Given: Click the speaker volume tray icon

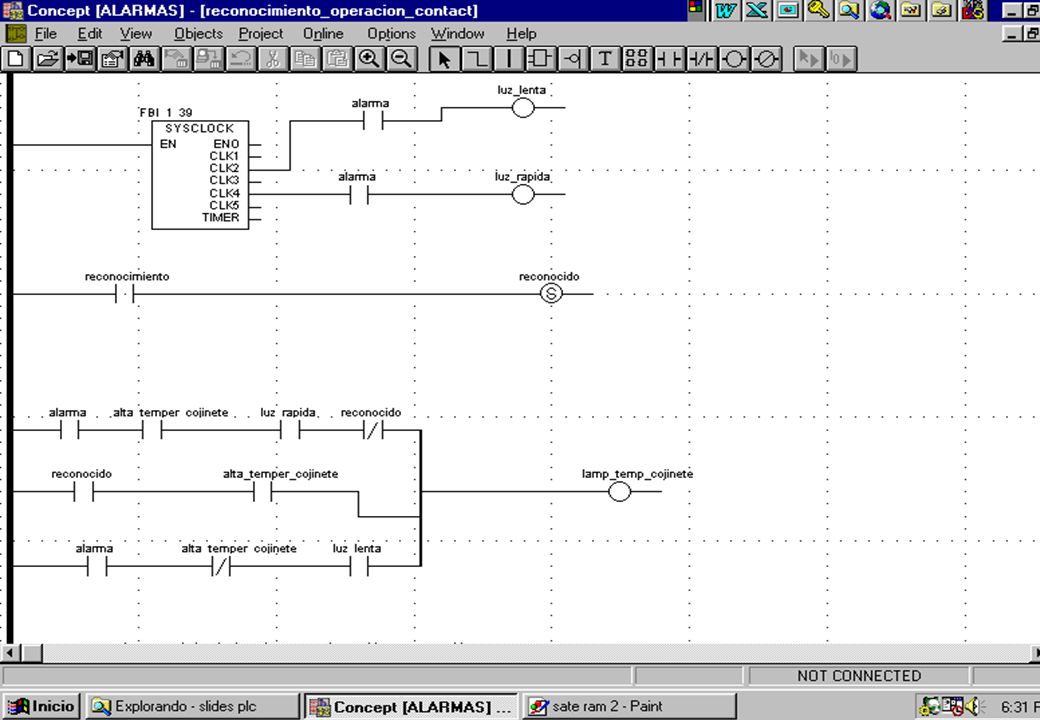Looking at the screenshot, I should pos(974,707).
